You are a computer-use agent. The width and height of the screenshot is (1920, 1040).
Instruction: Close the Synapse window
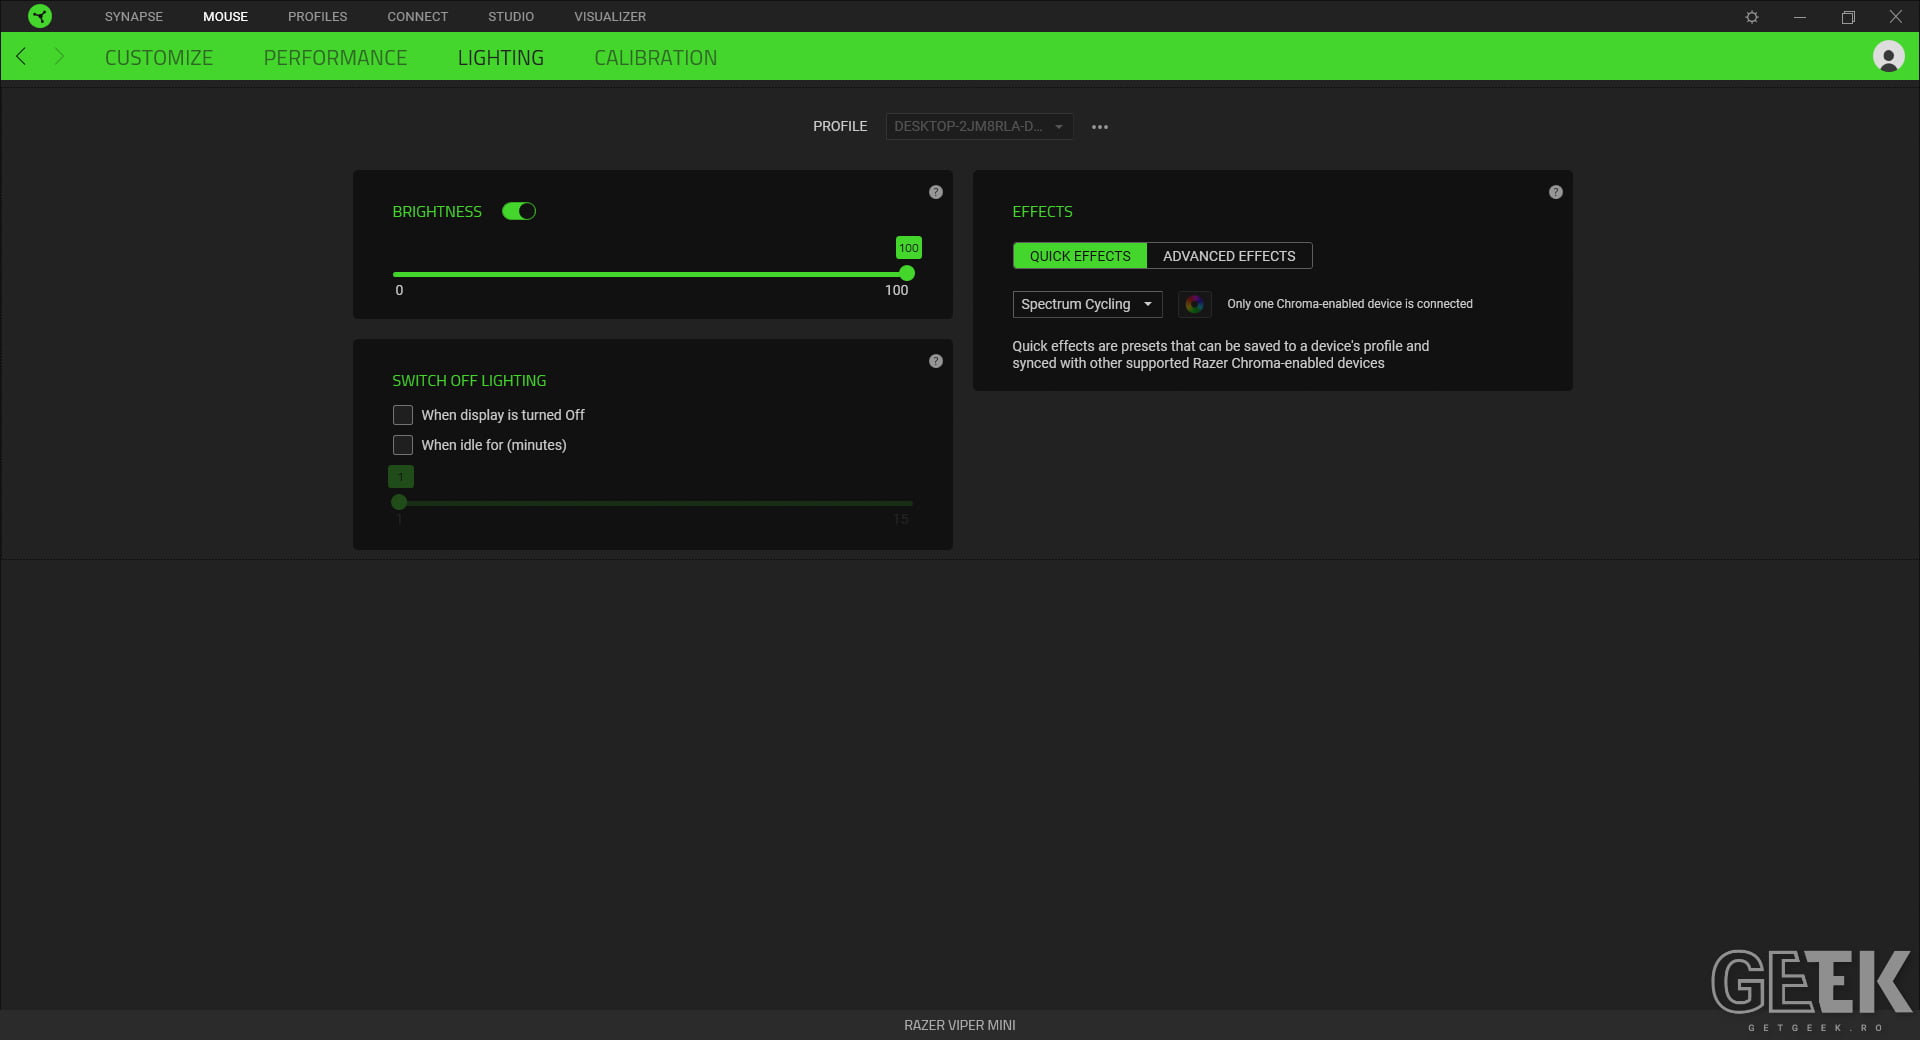tap(1895, 17)
